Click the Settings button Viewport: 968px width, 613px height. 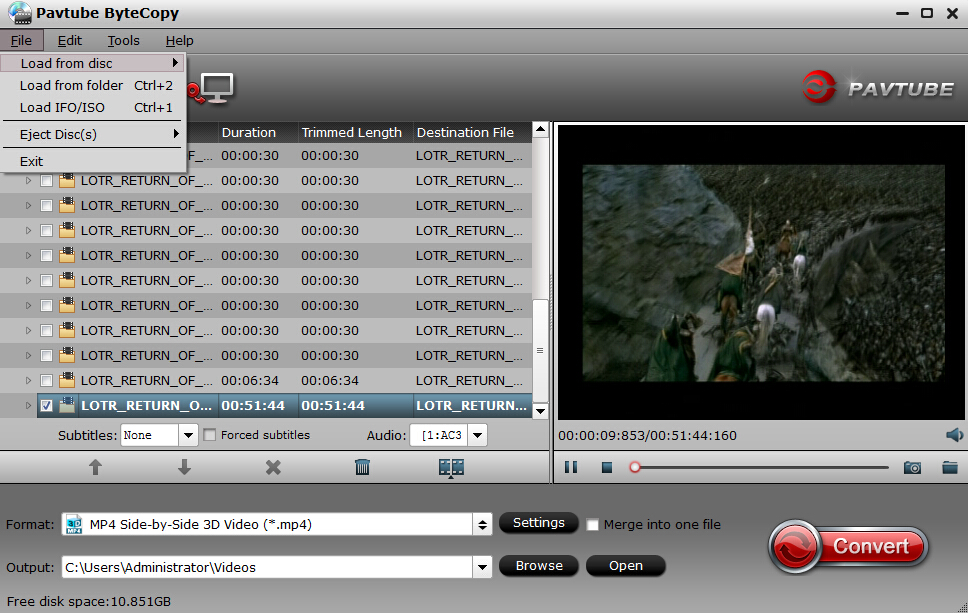[x=538, y=523]
